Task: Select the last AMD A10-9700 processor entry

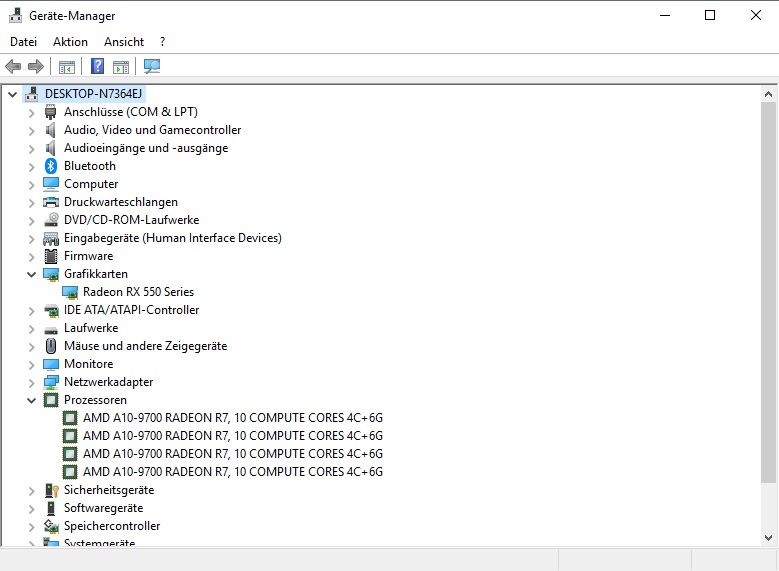Action: tap(233, 472)
